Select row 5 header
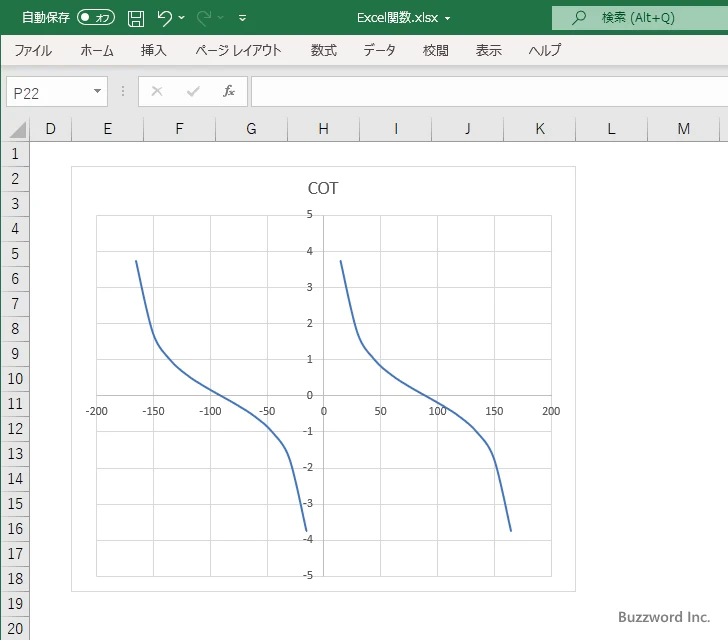Viewport: 728px width, 640px height. pyautogui.click(x=15, y=254)
